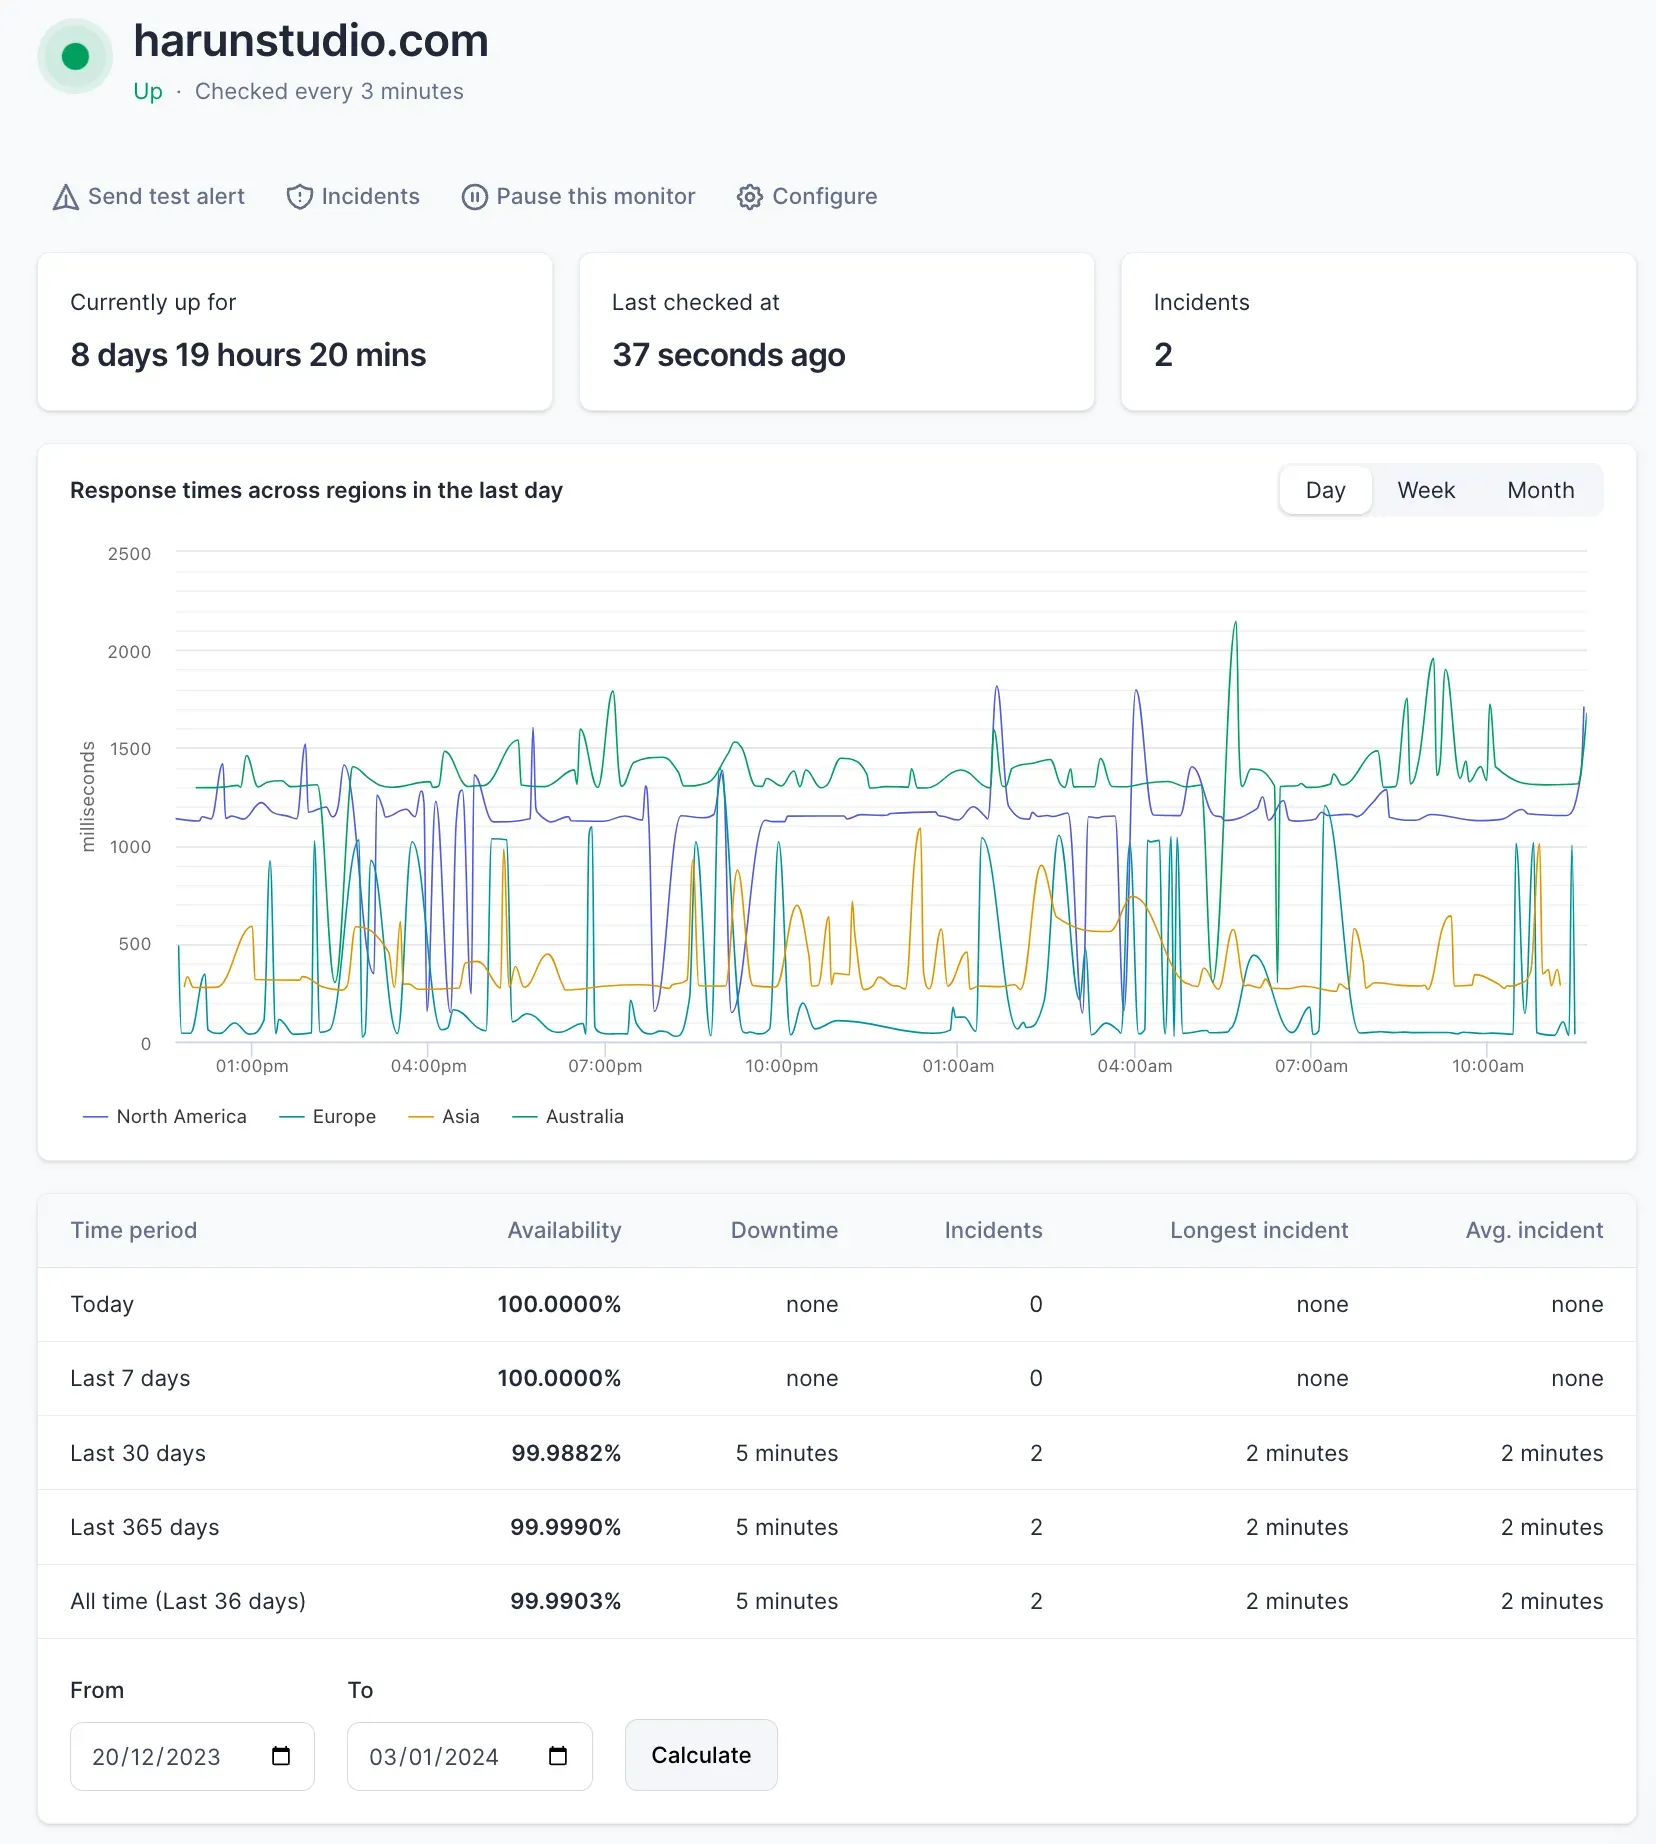1656x1844 pixels.
Task: Switch to the Month view
Action: click(x=1539, y=490)
